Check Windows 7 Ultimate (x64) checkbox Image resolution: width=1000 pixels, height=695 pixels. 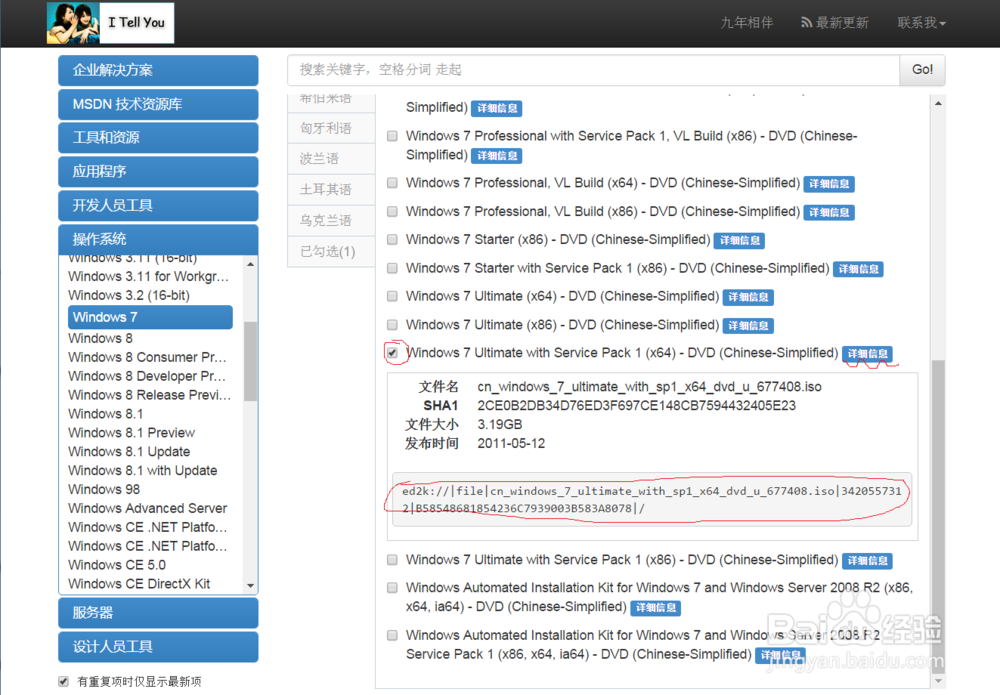tap(392, 296)
